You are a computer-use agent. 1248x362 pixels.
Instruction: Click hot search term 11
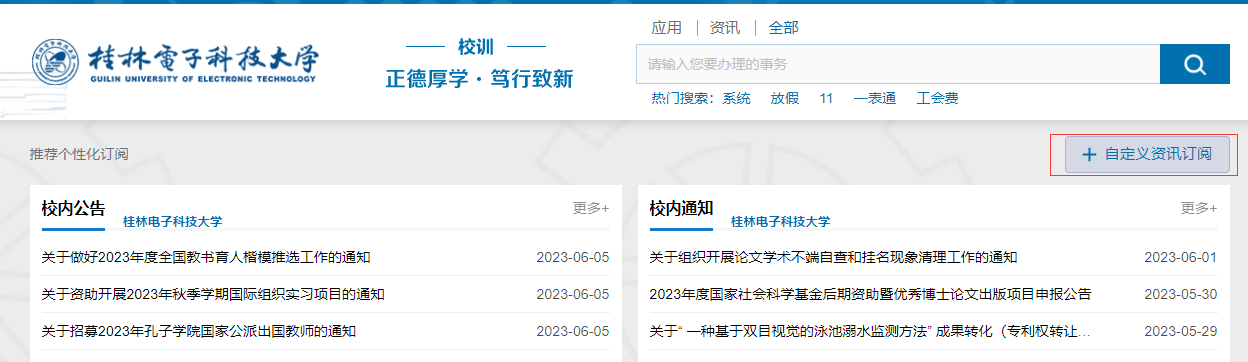(826, 98)
